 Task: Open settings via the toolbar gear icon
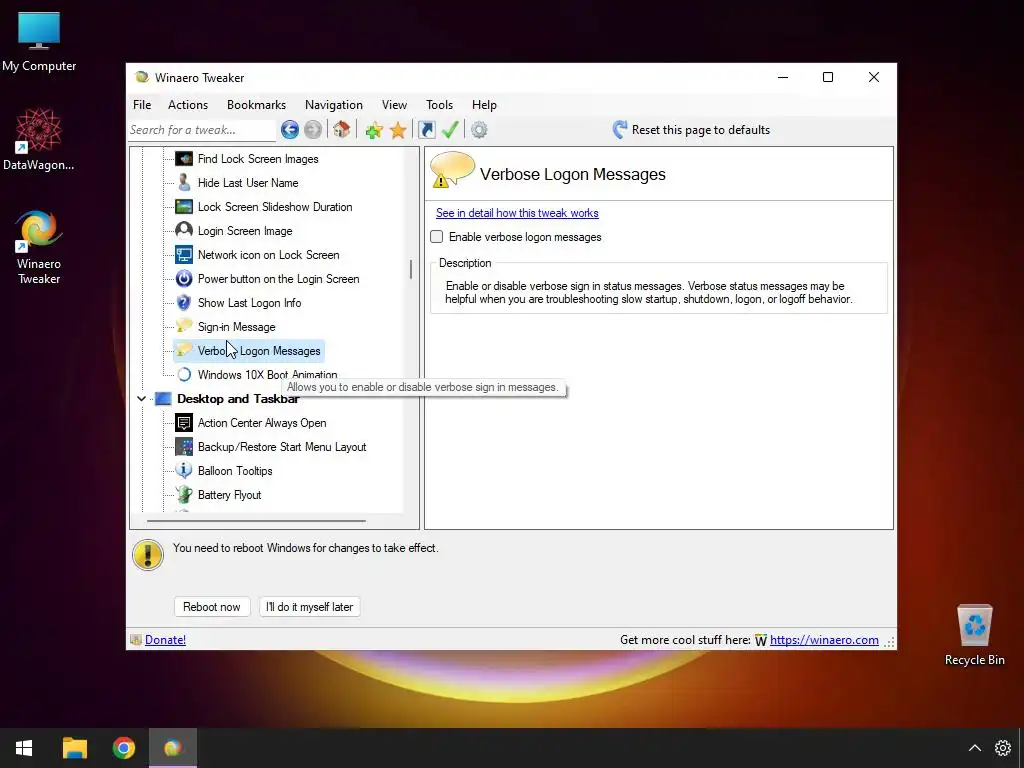click(479, 130)
